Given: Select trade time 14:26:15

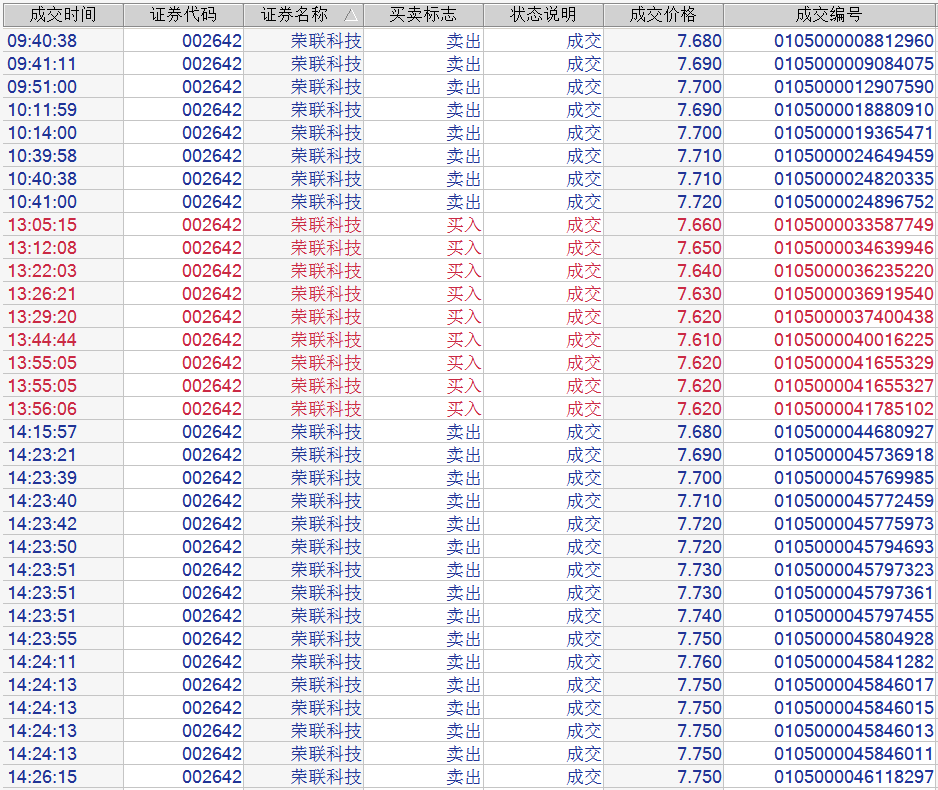Looking at the screenshot, I should pos(42,777).
